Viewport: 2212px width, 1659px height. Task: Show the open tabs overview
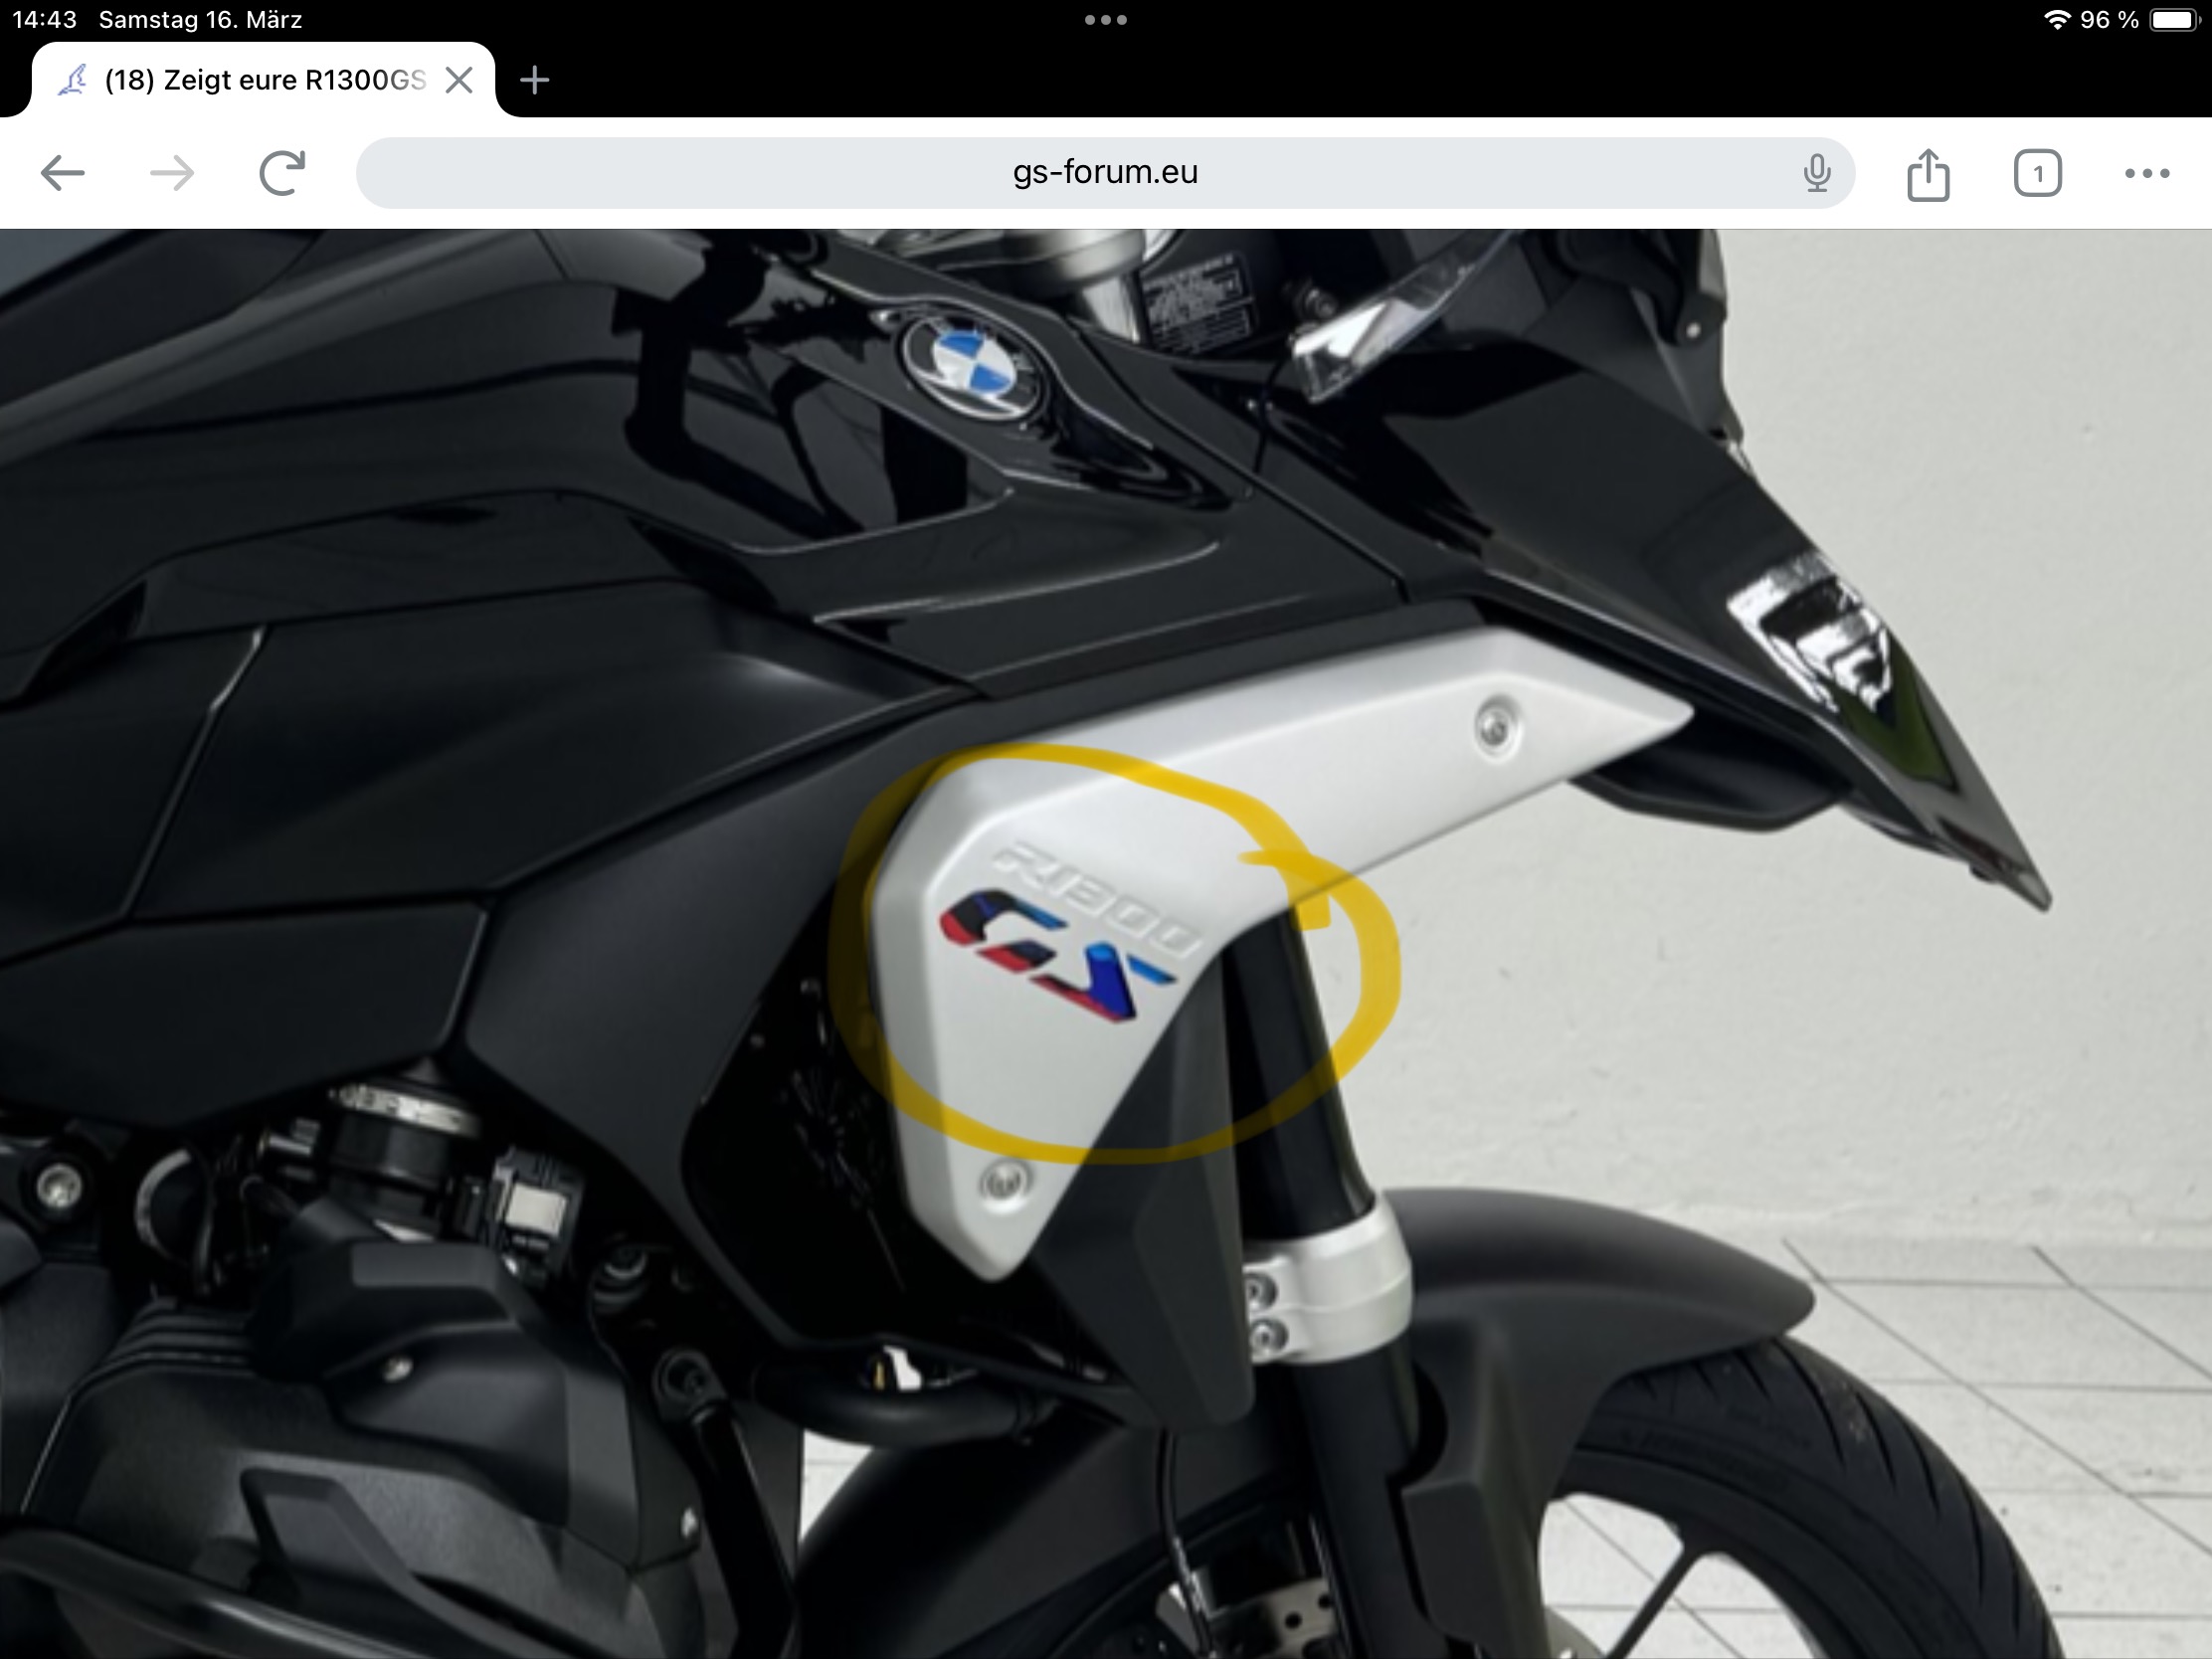[x=2037, y=173]
